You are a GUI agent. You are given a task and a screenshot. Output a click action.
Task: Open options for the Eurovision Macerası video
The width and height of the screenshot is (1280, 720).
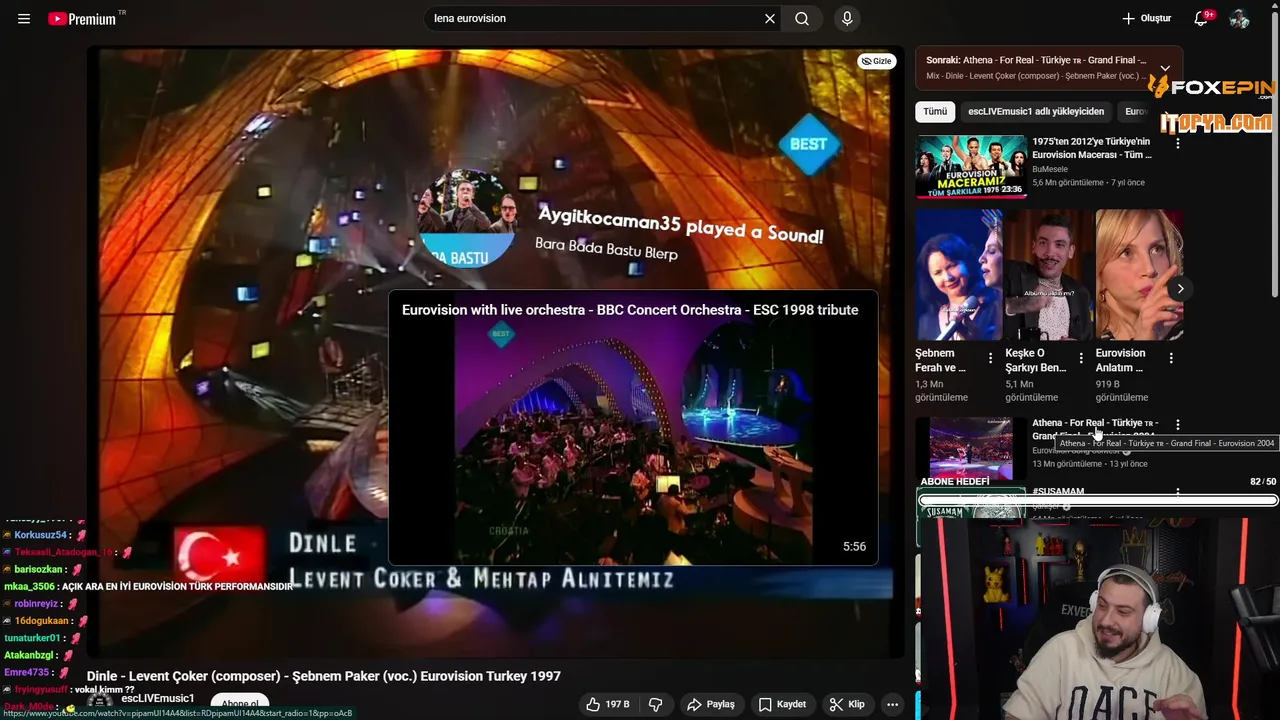(1177, 144)
